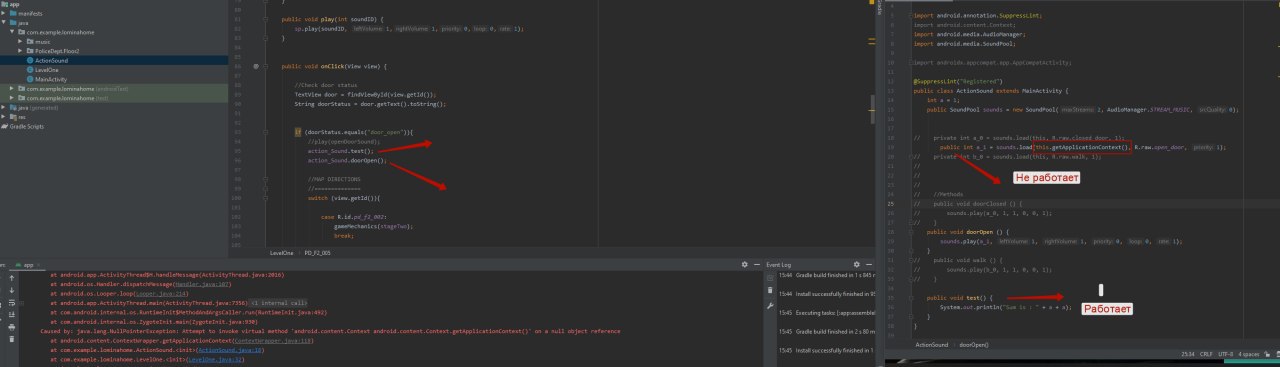Click scroll-to-end icon in Run console
The image size is (1280, 367).
click(x=11, y=314)
